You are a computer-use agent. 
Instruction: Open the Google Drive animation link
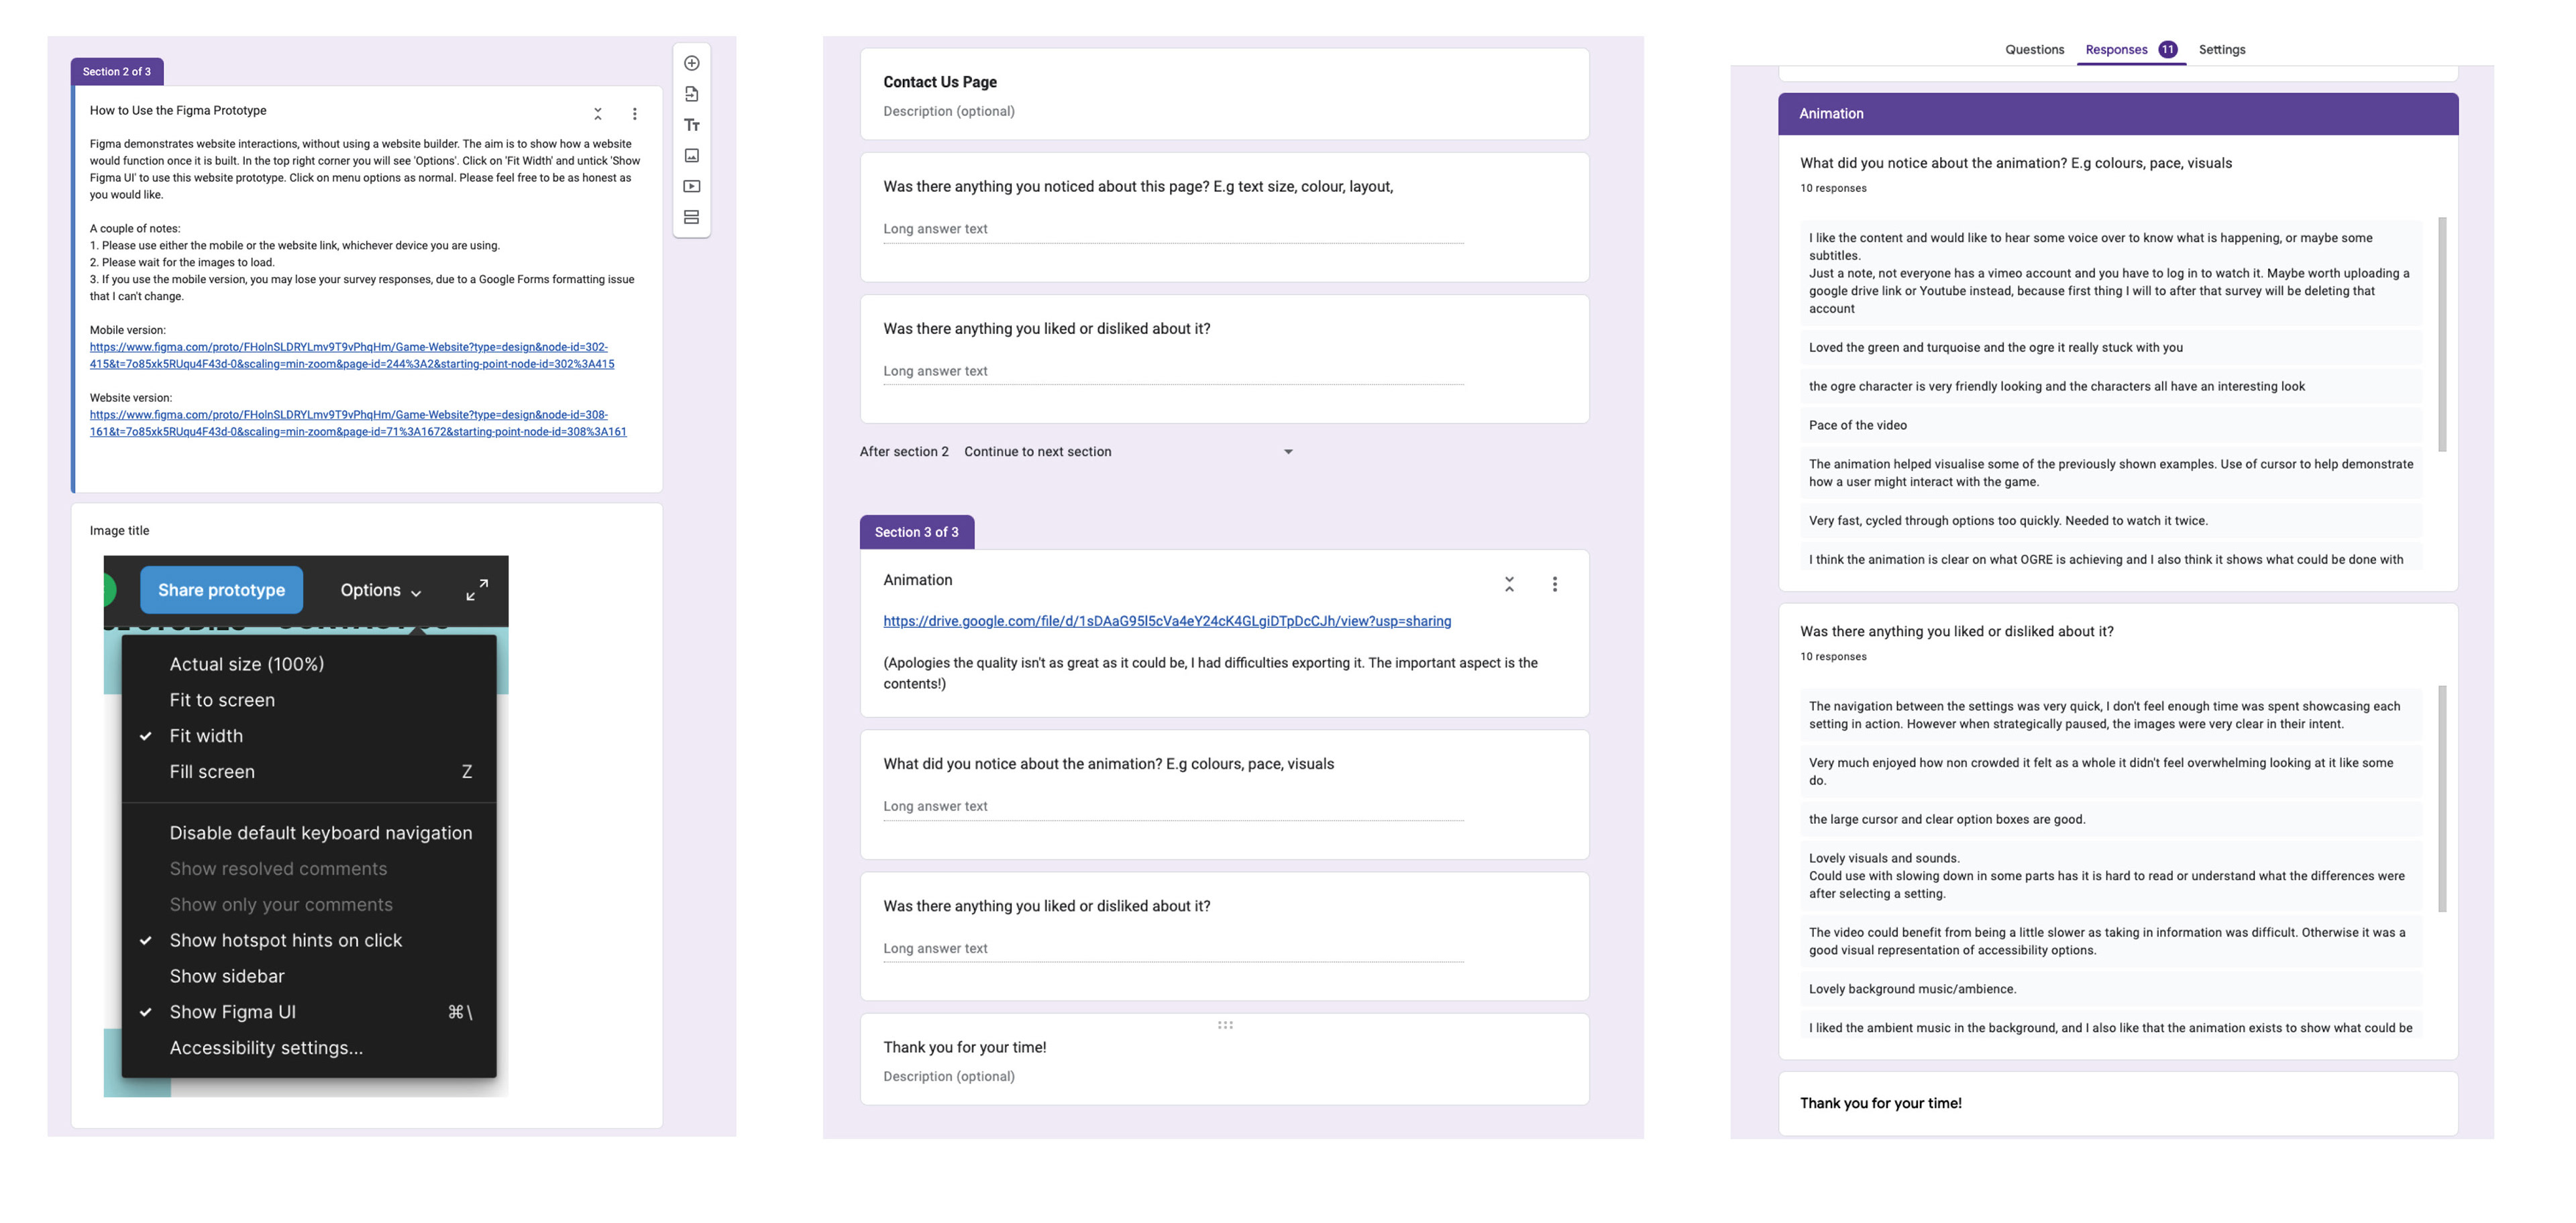coord(1167,621)
